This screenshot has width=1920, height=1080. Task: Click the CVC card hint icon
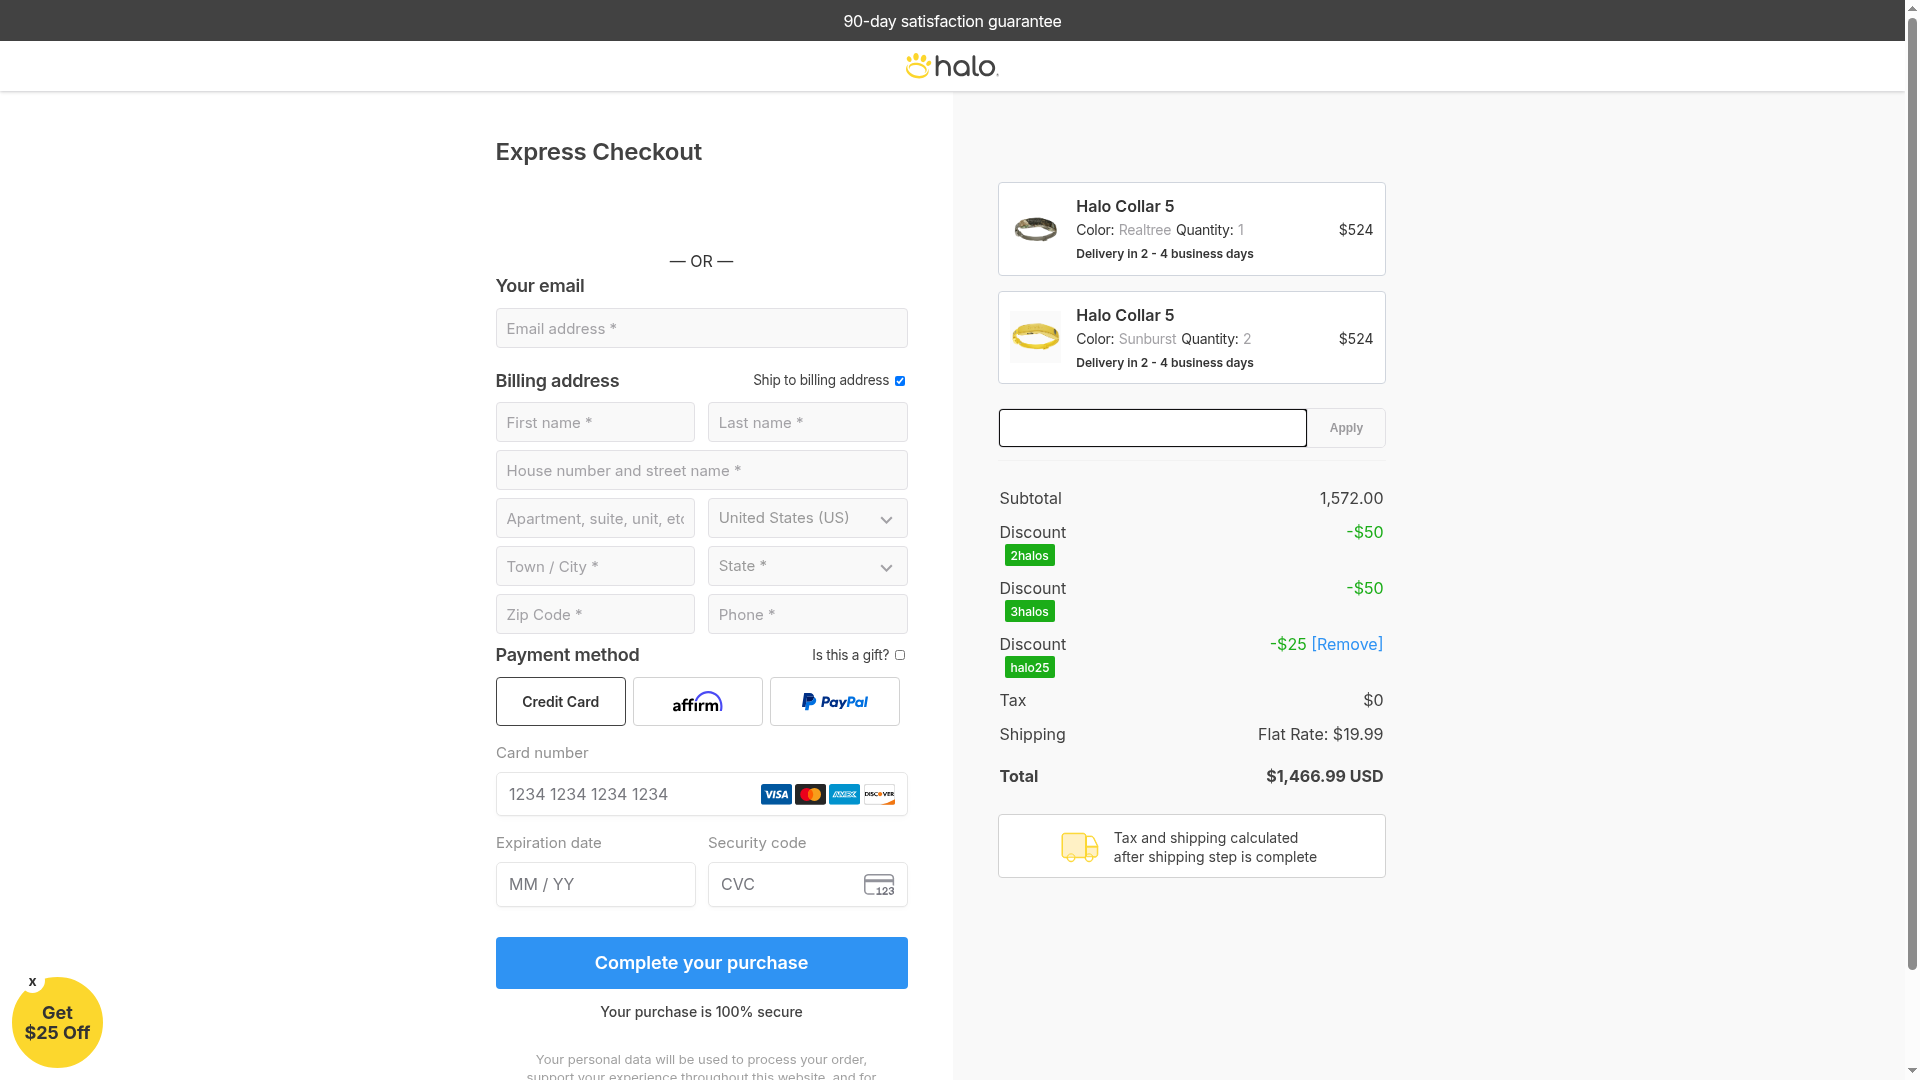pyautogui.click(x=879, y=885)
